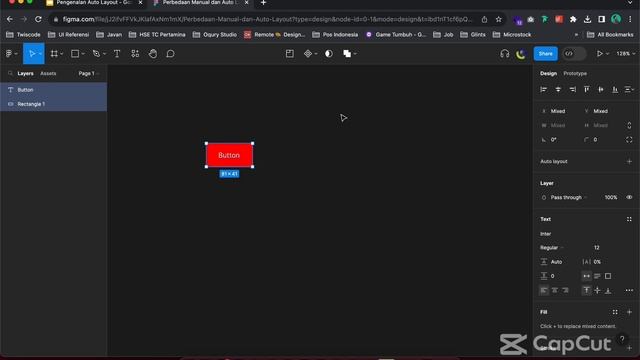Add auto layout with plus icon

629,161
